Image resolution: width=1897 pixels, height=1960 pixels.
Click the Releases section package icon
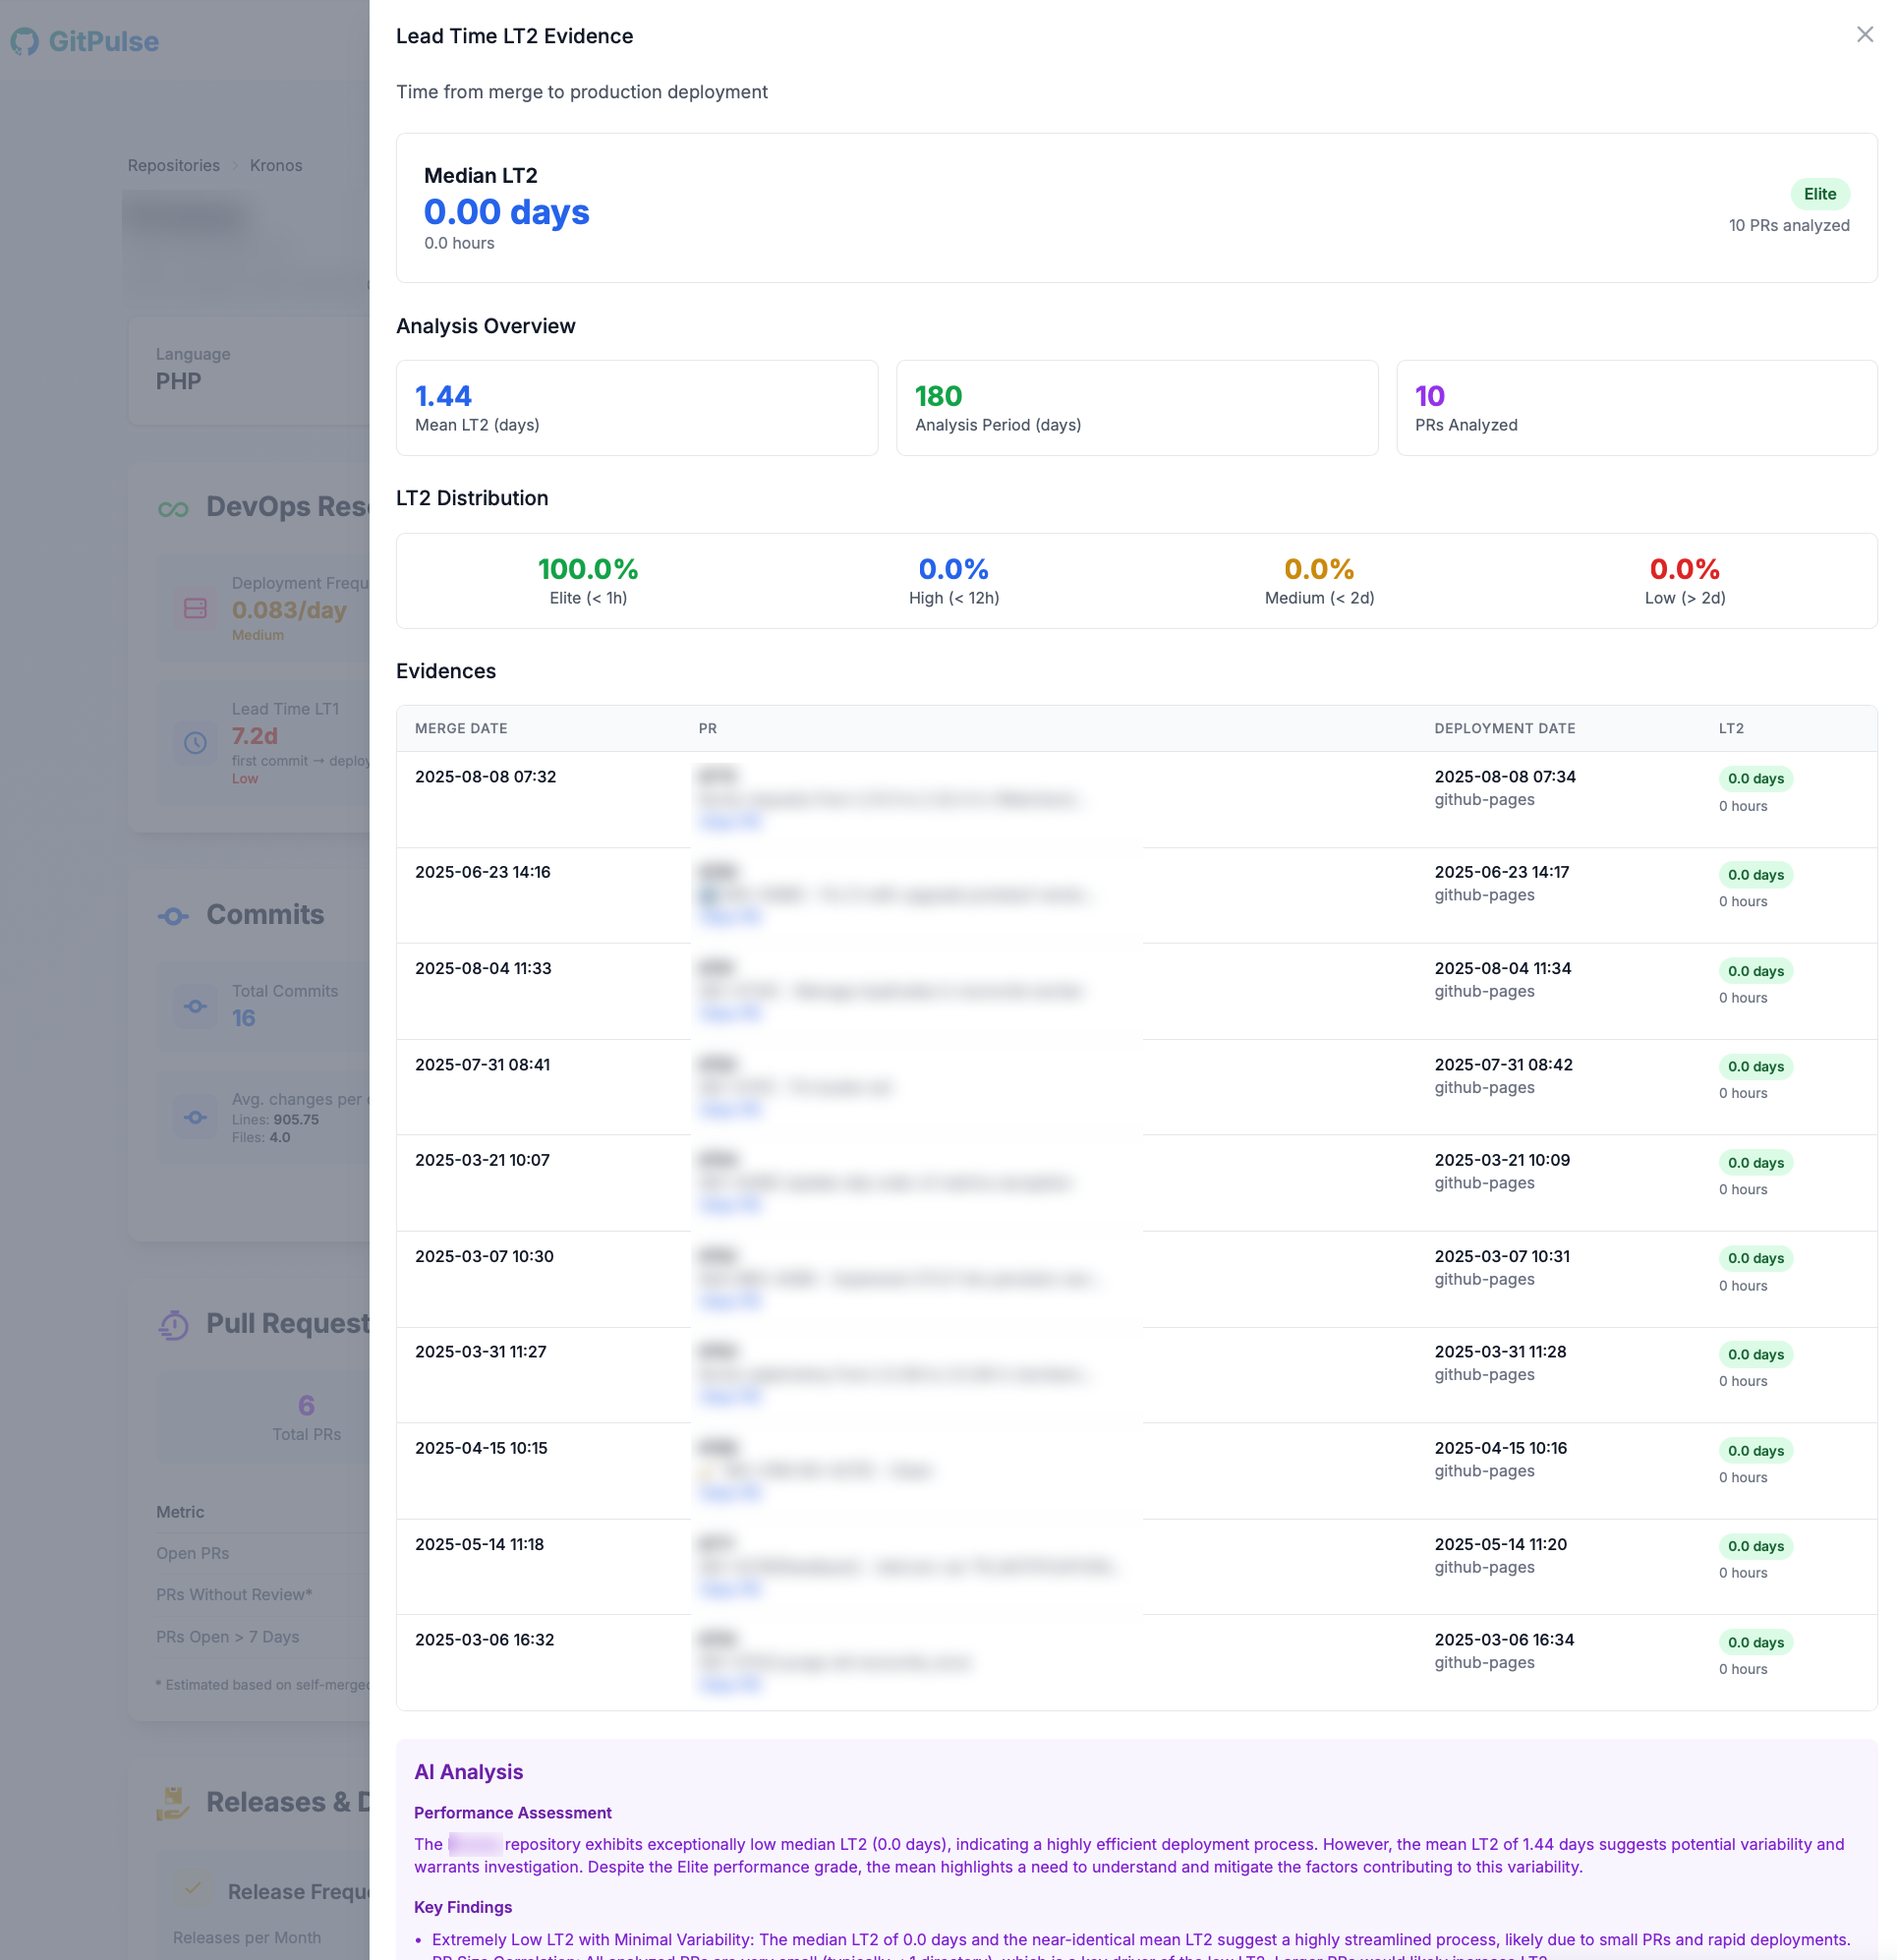point(172,1803)
